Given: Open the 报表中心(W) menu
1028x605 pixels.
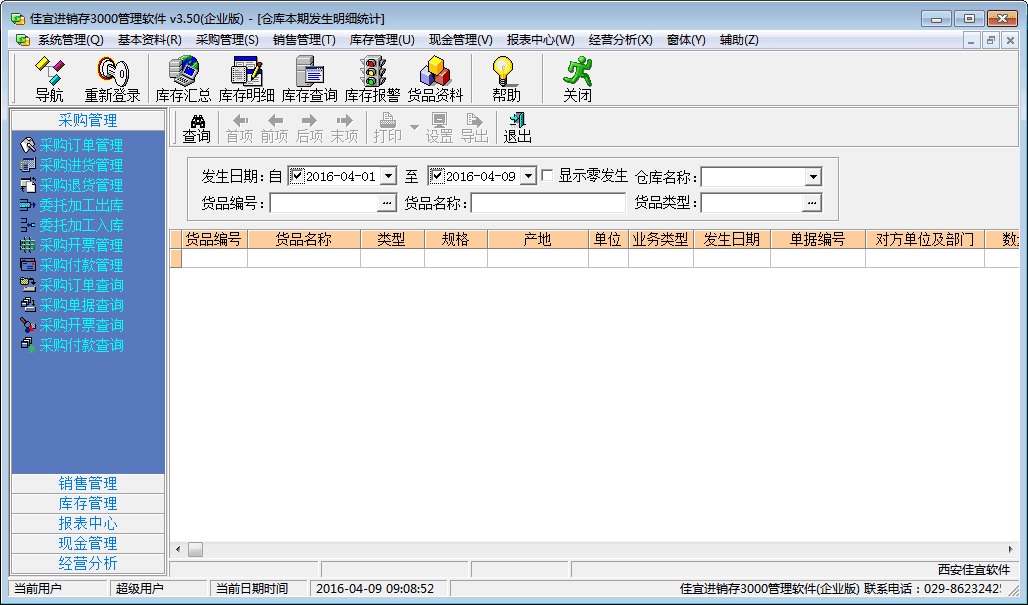Looking at the screenshot, I should click(540, 40).
